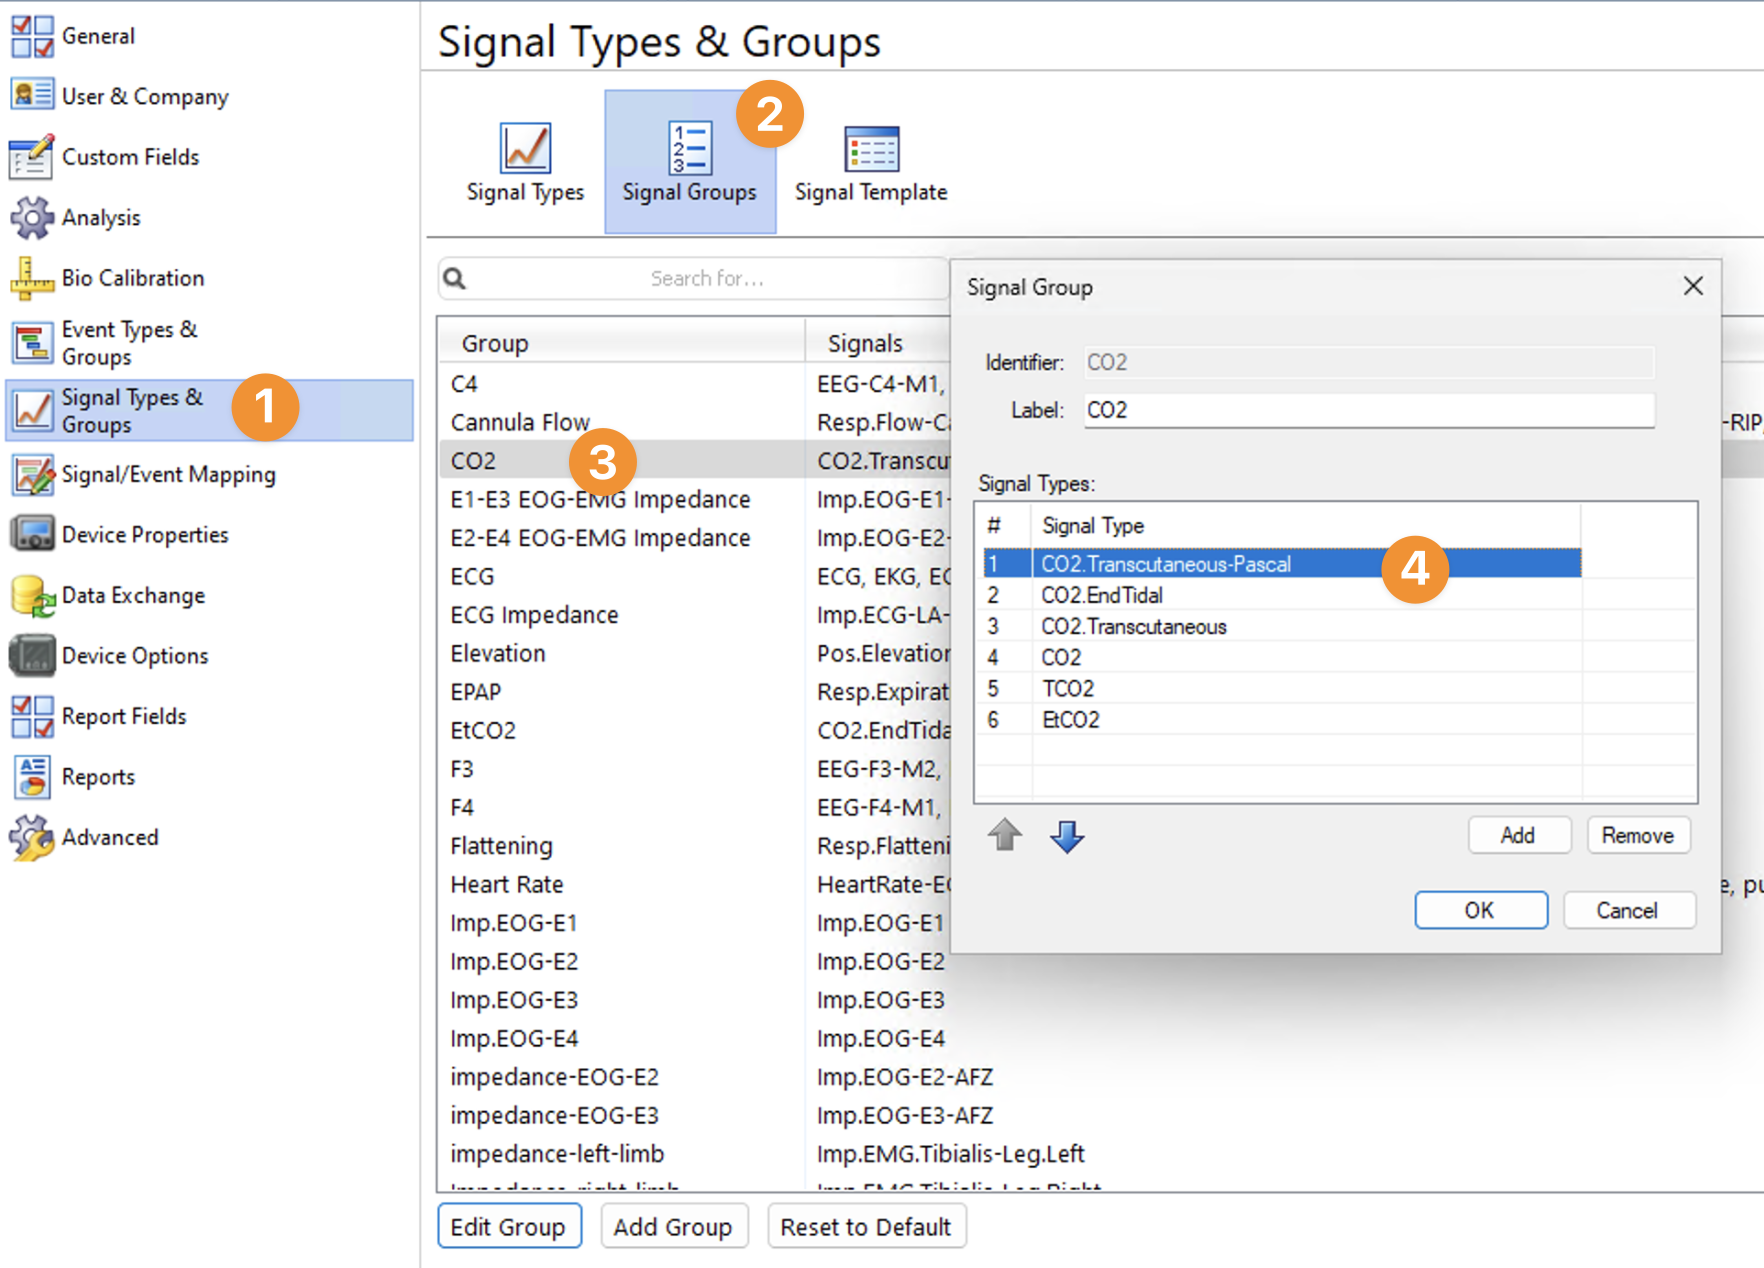Select the impedance-EOG-E2 group row
This screenshot has height=1268, width=1764.
pyautogui.click(x=621, y=1077)
